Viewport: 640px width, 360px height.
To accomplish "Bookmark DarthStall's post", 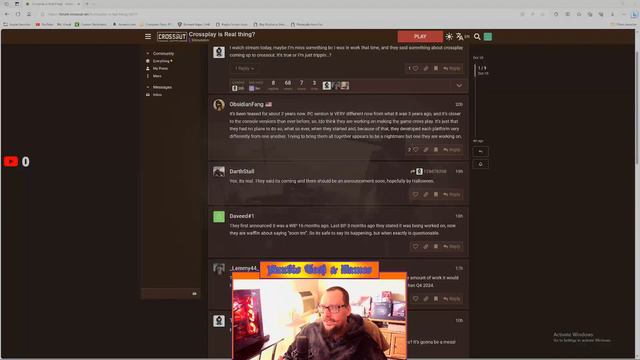I will pyautogui.click(x=436, y=195).
